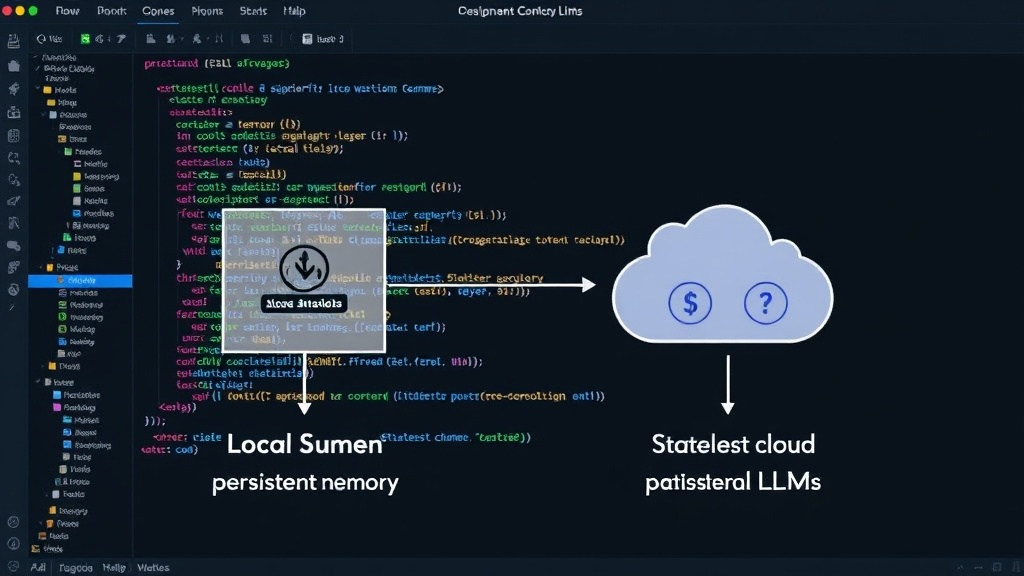
Task: Click 'Helly' in the bottom status bar
Action: click(x=114, y=568)
